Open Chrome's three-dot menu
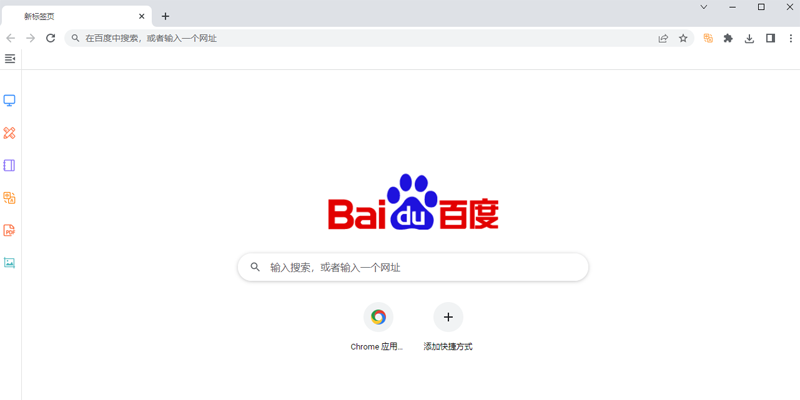Screen dimensions: 800x400 click(790, 38)
